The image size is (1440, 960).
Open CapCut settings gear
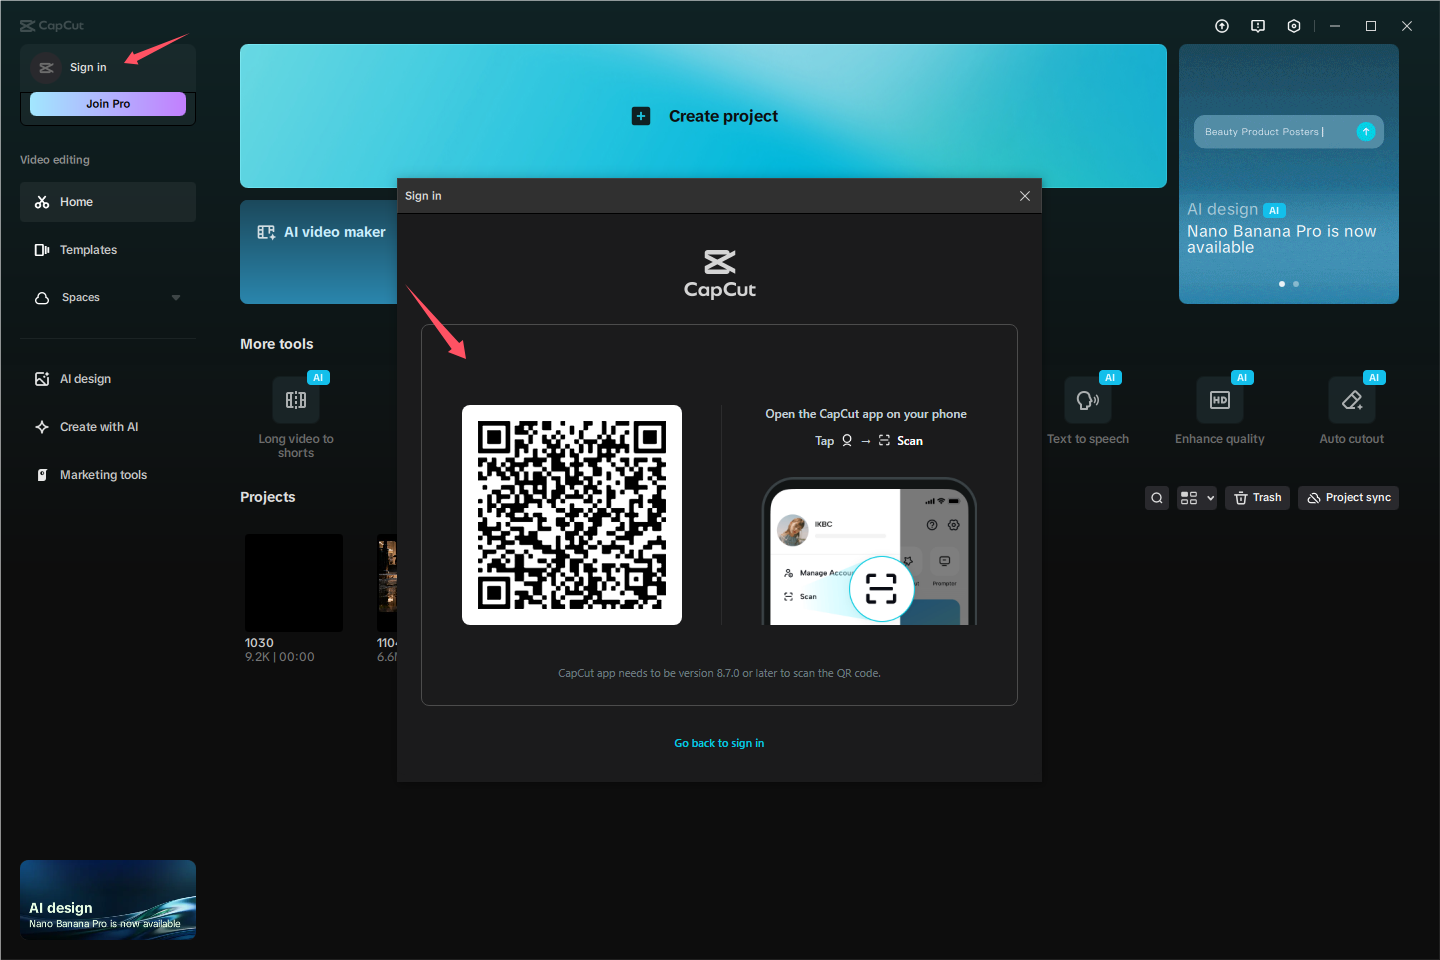[x=1293, y=26]
